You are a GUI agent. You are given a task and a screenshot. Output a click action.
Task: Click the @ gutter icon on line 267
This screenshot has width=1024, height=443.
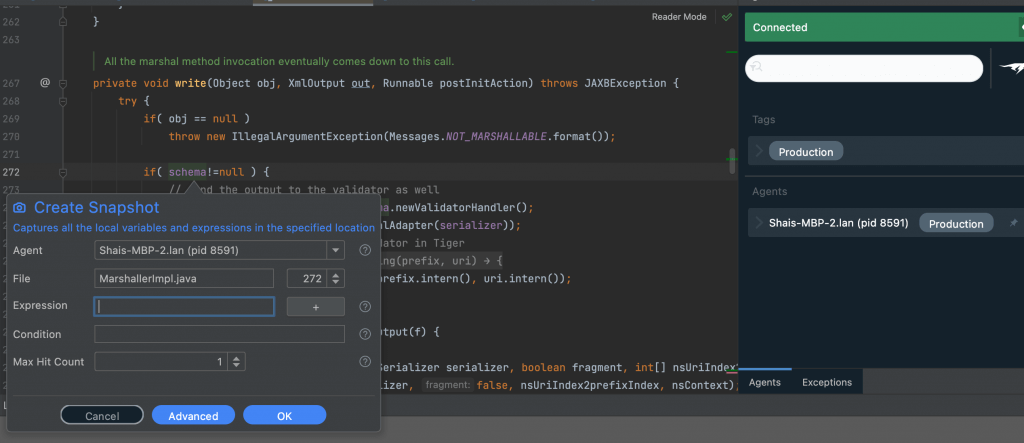pyautogui.click(x=45, y=83)
